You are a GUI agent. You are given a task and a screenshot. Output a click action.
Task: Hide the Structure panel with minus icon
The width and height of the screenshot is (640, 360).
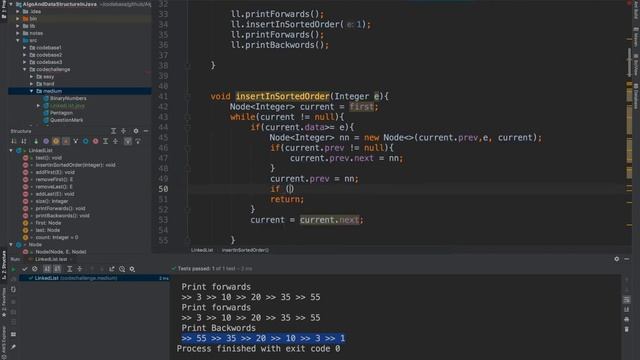[x=146, y=131]
